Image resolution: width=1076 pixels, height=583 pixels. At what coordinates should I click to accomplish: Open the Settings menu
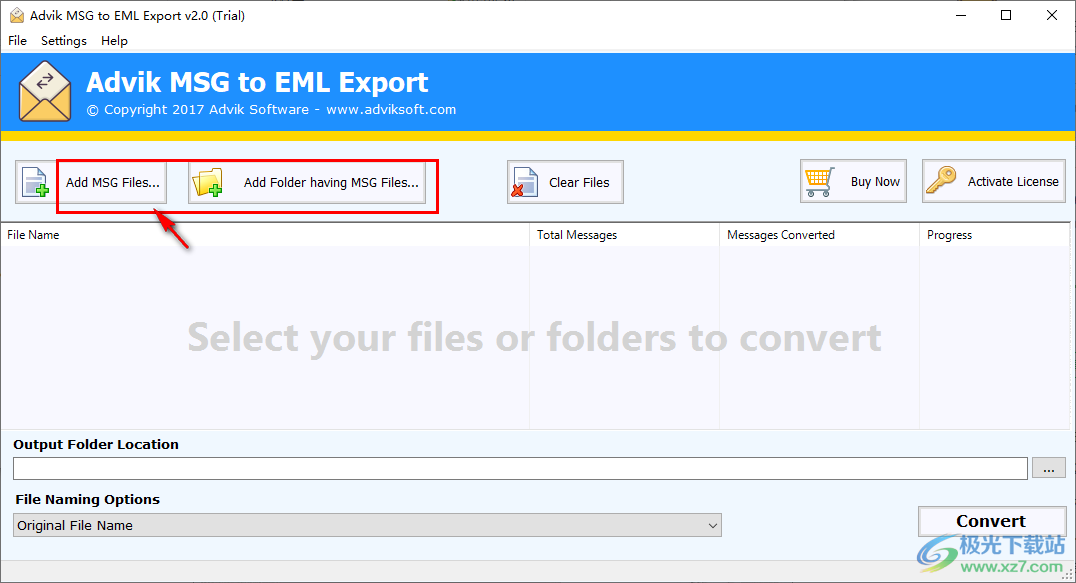(x=64, y=40)
